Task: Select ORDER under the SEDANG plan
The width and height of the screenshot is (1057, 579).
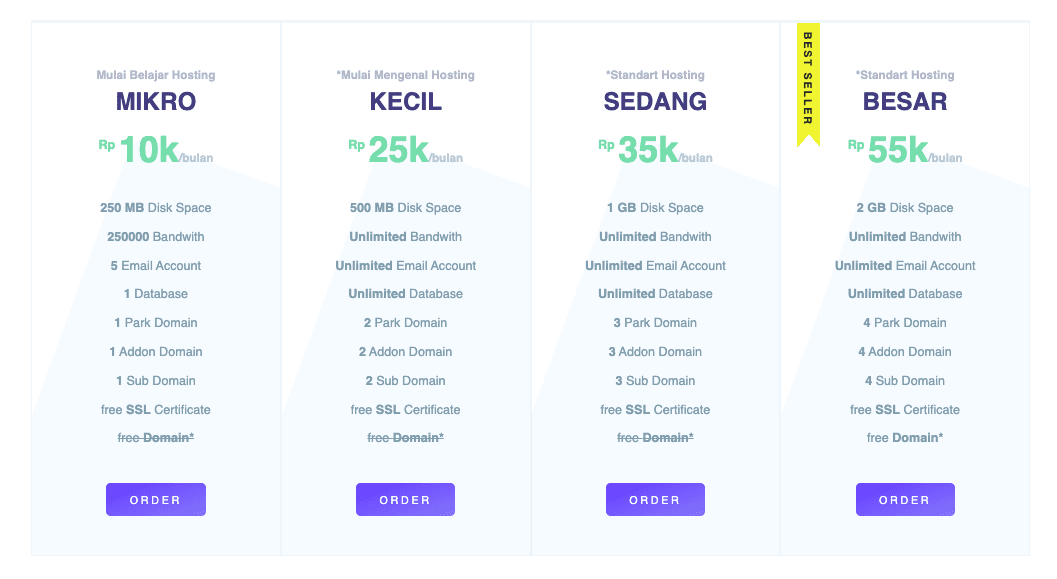Action: [x=655, y=499]
